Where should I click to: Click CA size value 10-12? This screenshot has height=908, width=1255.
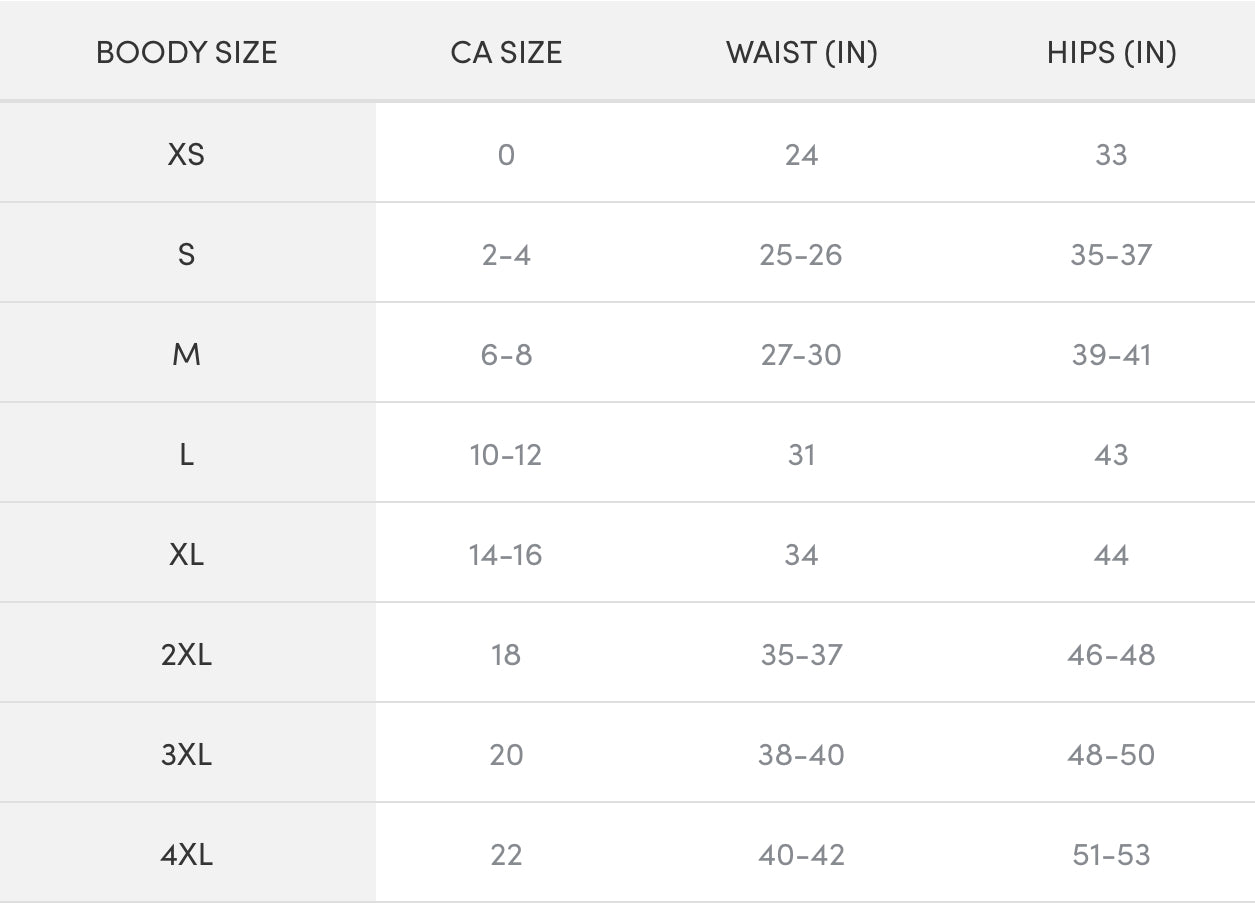coord(506,455)
